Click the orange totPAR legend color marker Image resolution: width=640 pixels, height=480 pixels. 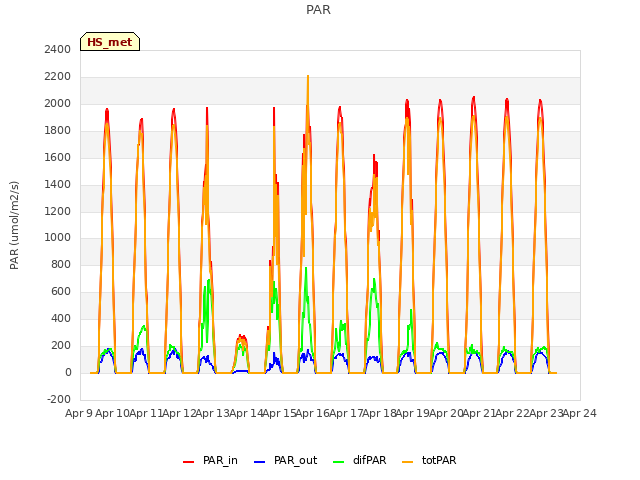click(x=407, y=462)
